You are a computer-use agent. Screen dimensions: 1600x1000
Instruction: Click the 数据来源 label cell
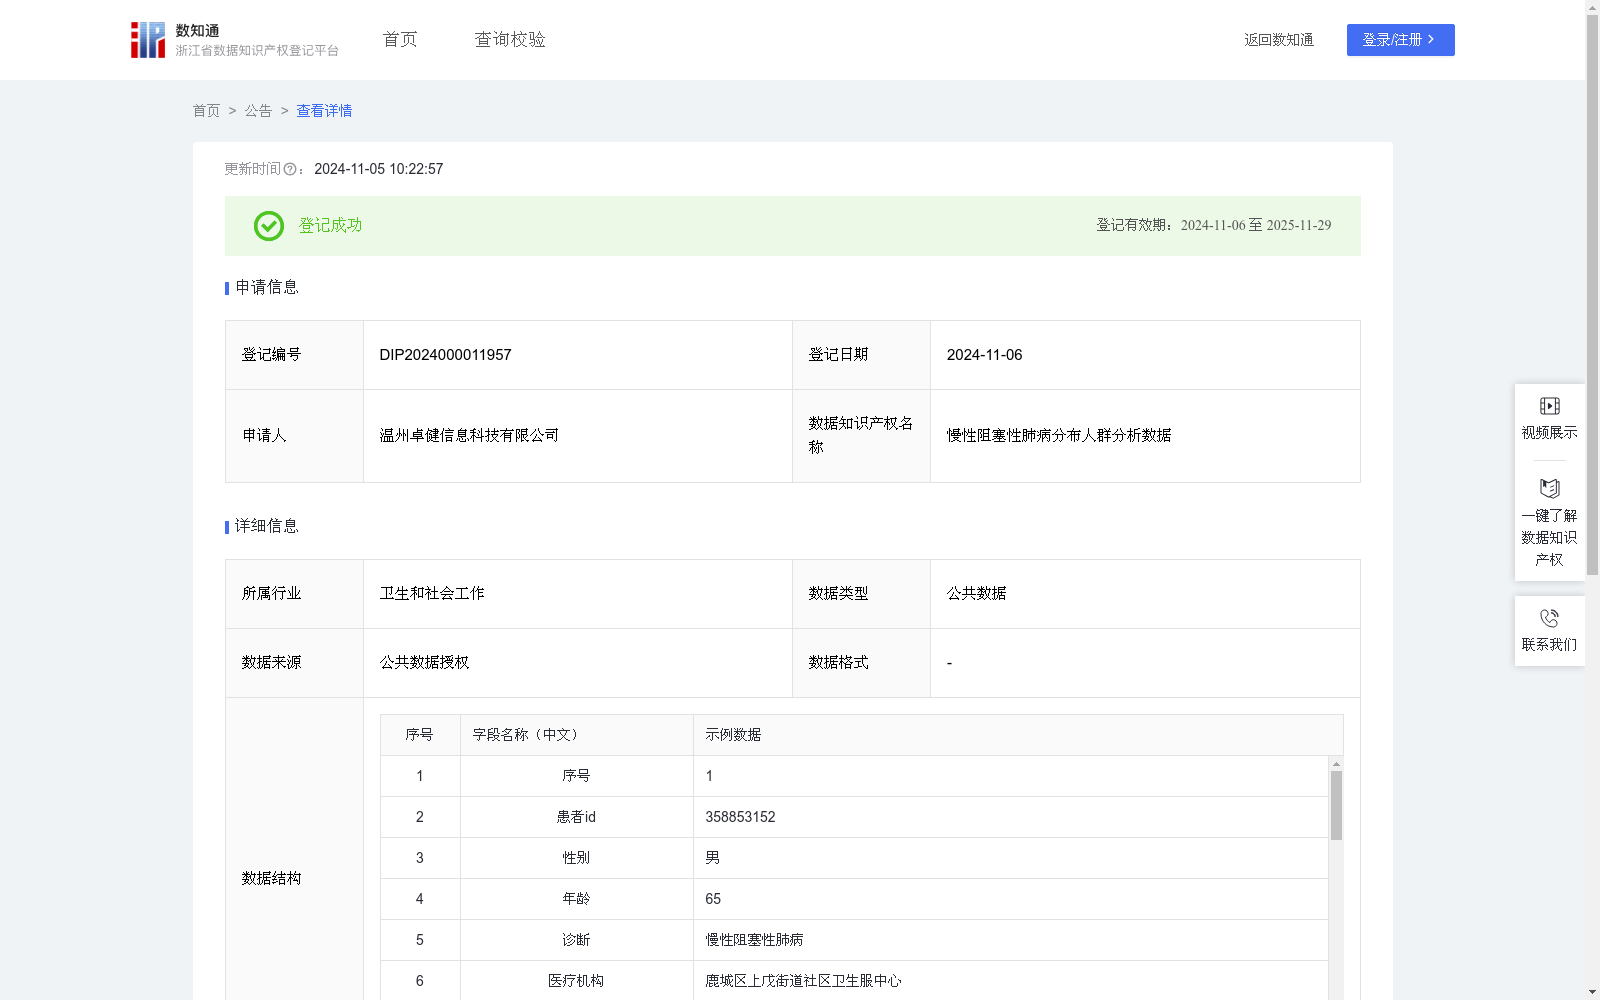point(294,663)
